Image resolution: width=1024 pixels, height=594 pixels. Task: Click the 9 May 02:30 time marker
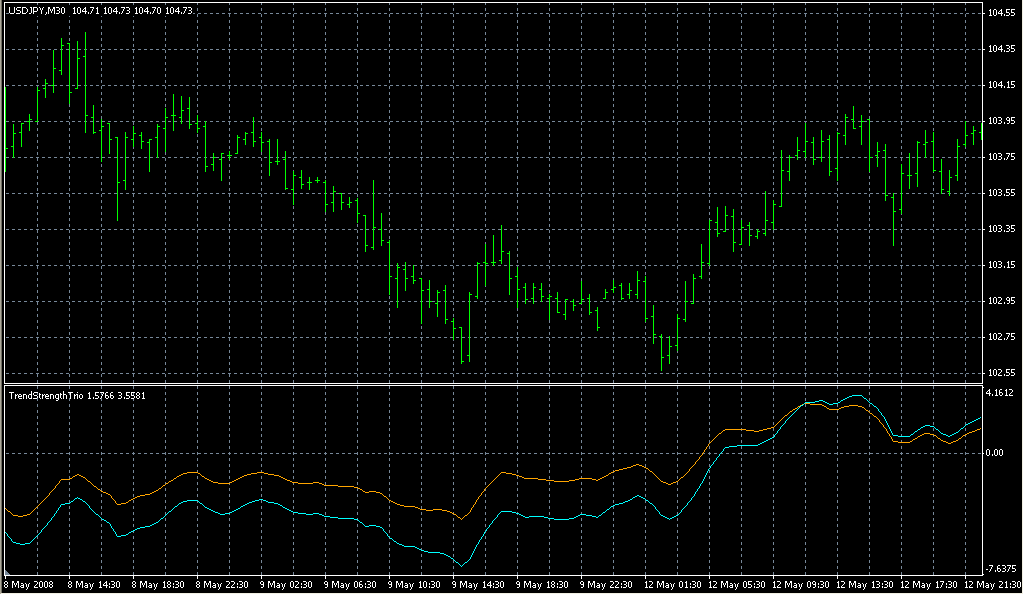point(288,584)
